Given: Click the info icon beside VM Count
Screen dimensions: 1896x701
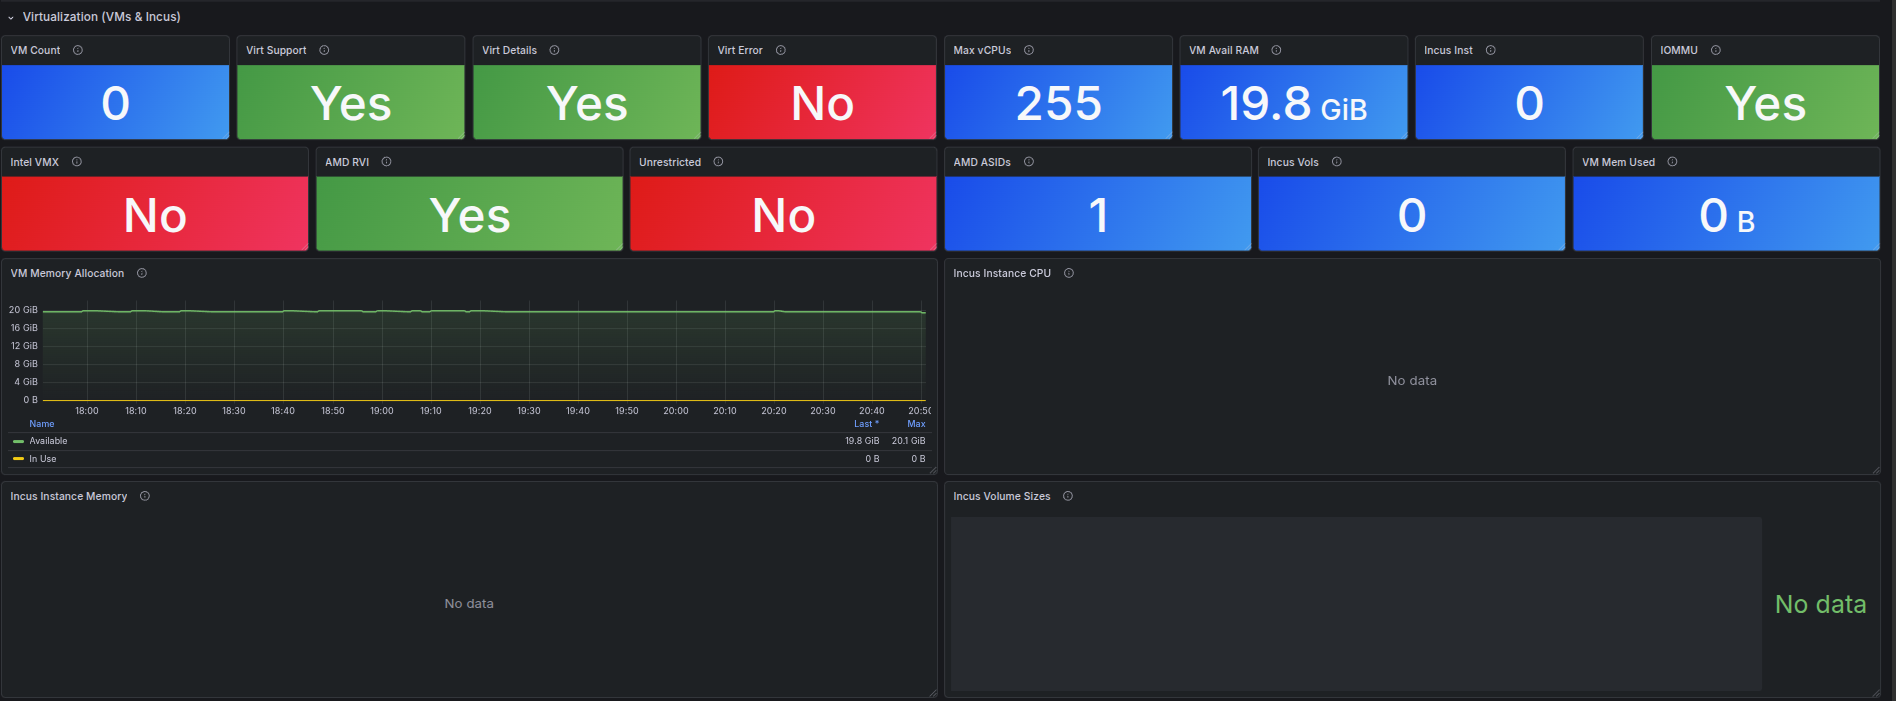Looking at the screenshot, I should pos(78,50).
